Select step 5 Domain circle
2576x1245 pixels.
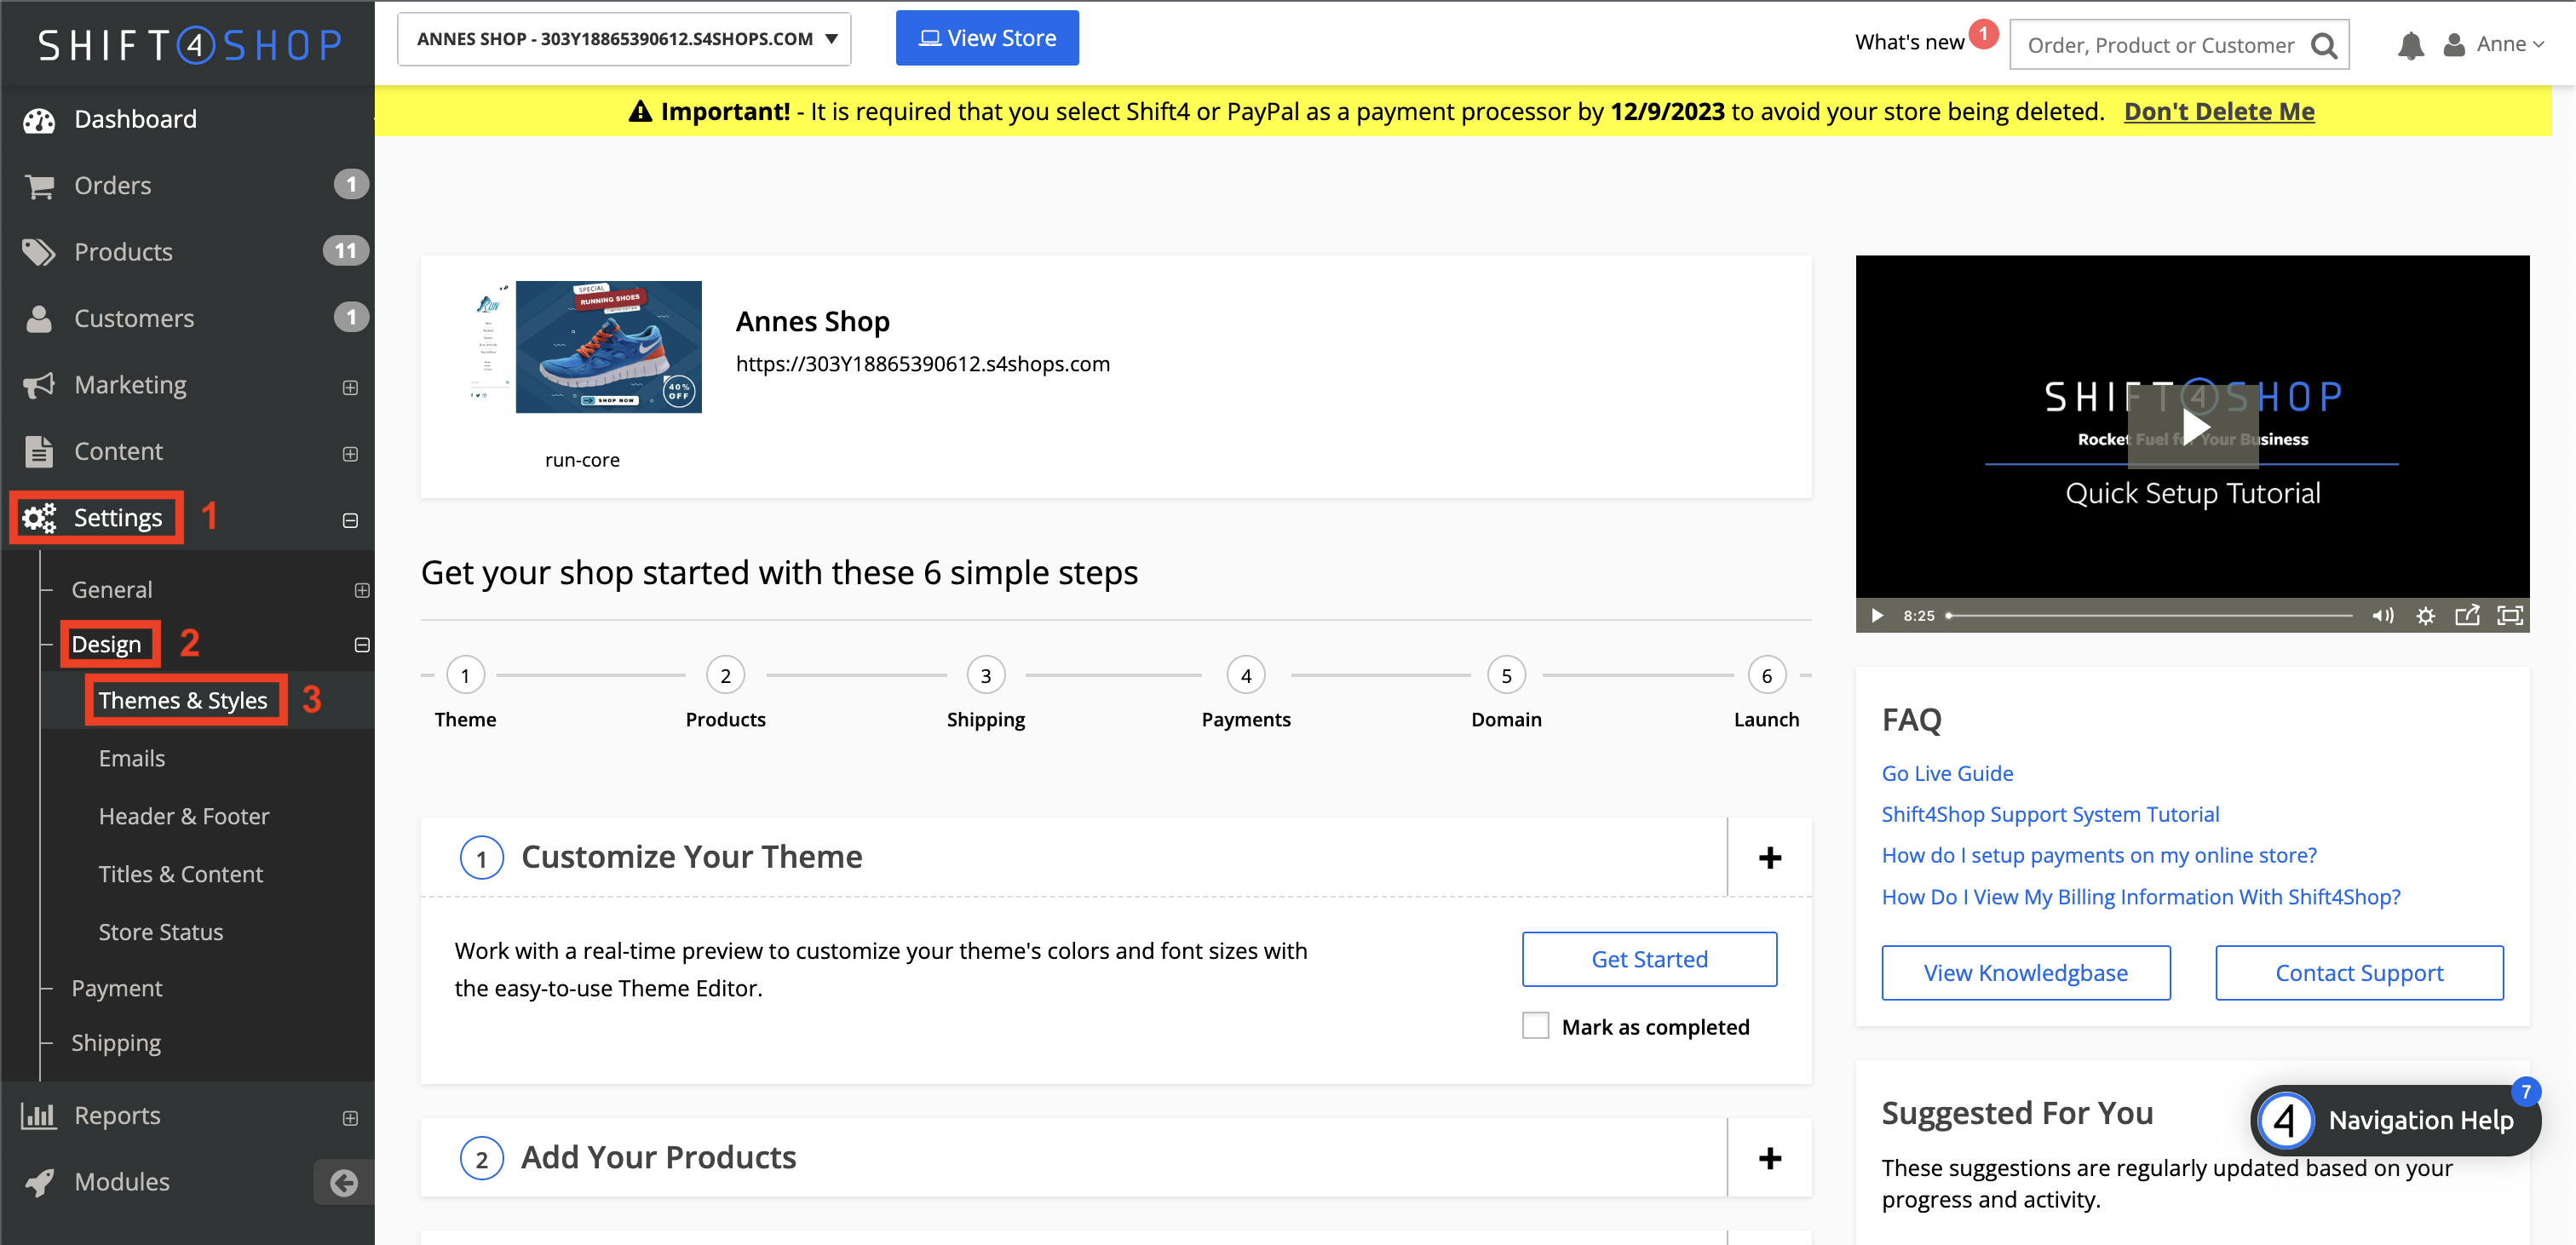coord(1506,675)
